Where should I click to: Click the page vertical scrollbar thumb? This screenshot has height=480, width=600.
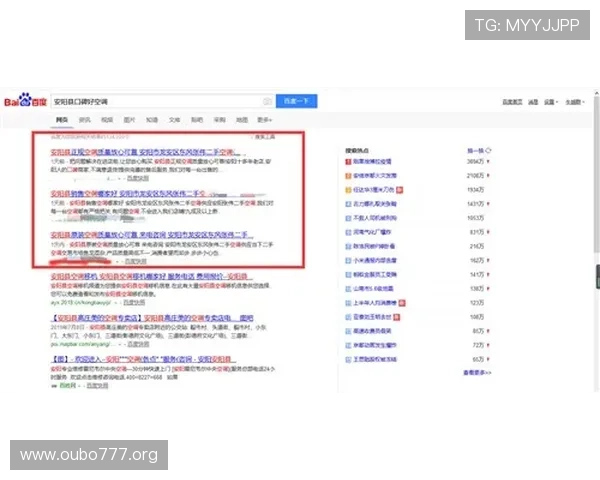[596, 174]
